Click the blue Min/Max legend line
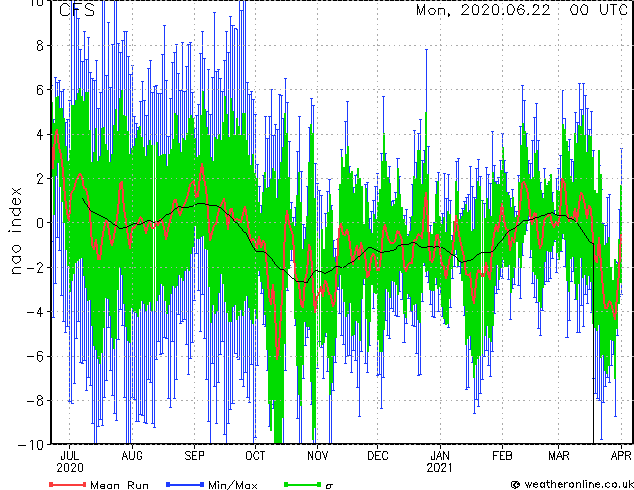This screenshot has height=490, width=634. (185, 484)
